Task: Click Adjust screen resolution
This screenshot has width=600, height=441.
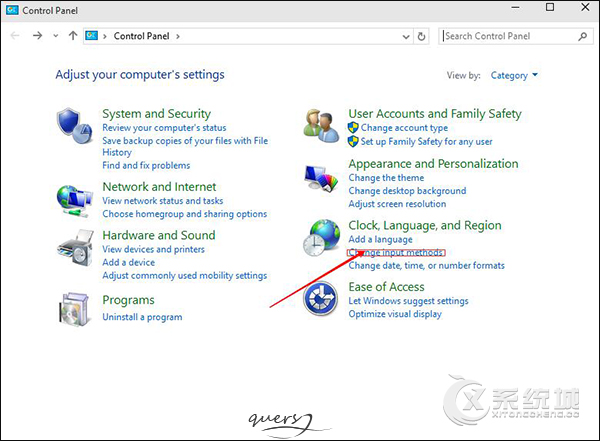Action: (x=397, y=204)
